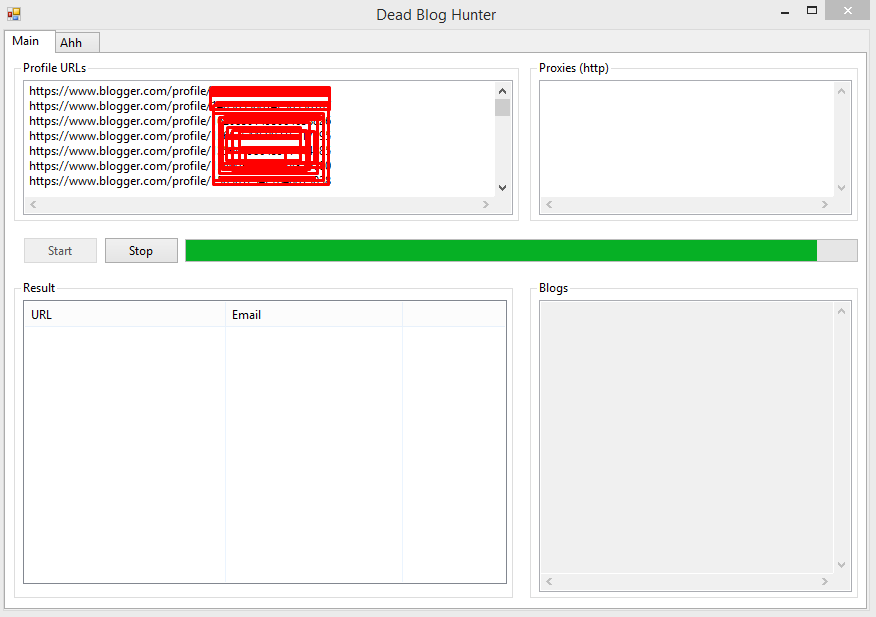Click Proxies box scroll up arrow
876x617 pixels.
tap(841, 91)
